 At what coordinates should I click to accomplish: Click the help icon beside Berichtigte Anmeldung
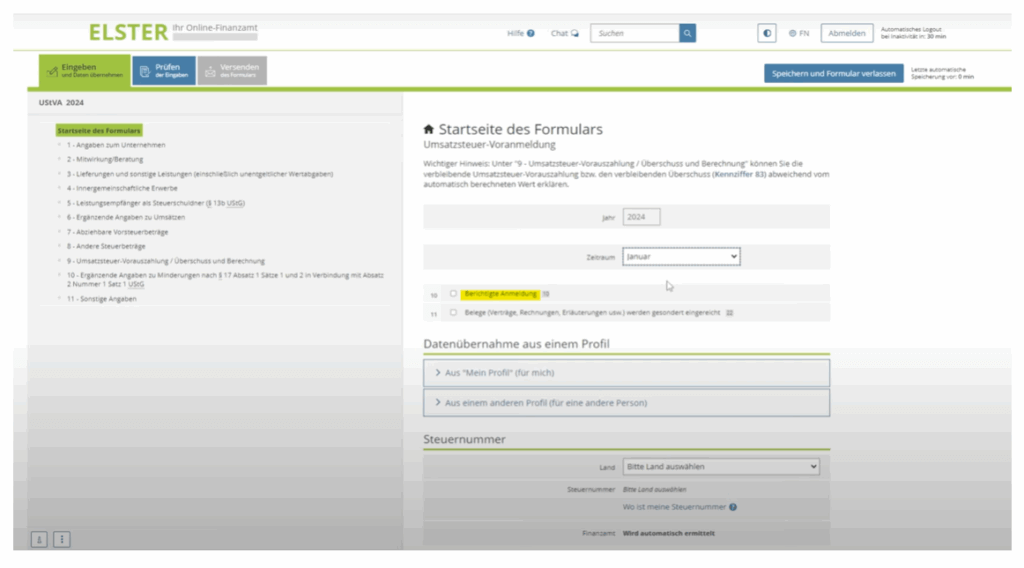pos(546,294)
